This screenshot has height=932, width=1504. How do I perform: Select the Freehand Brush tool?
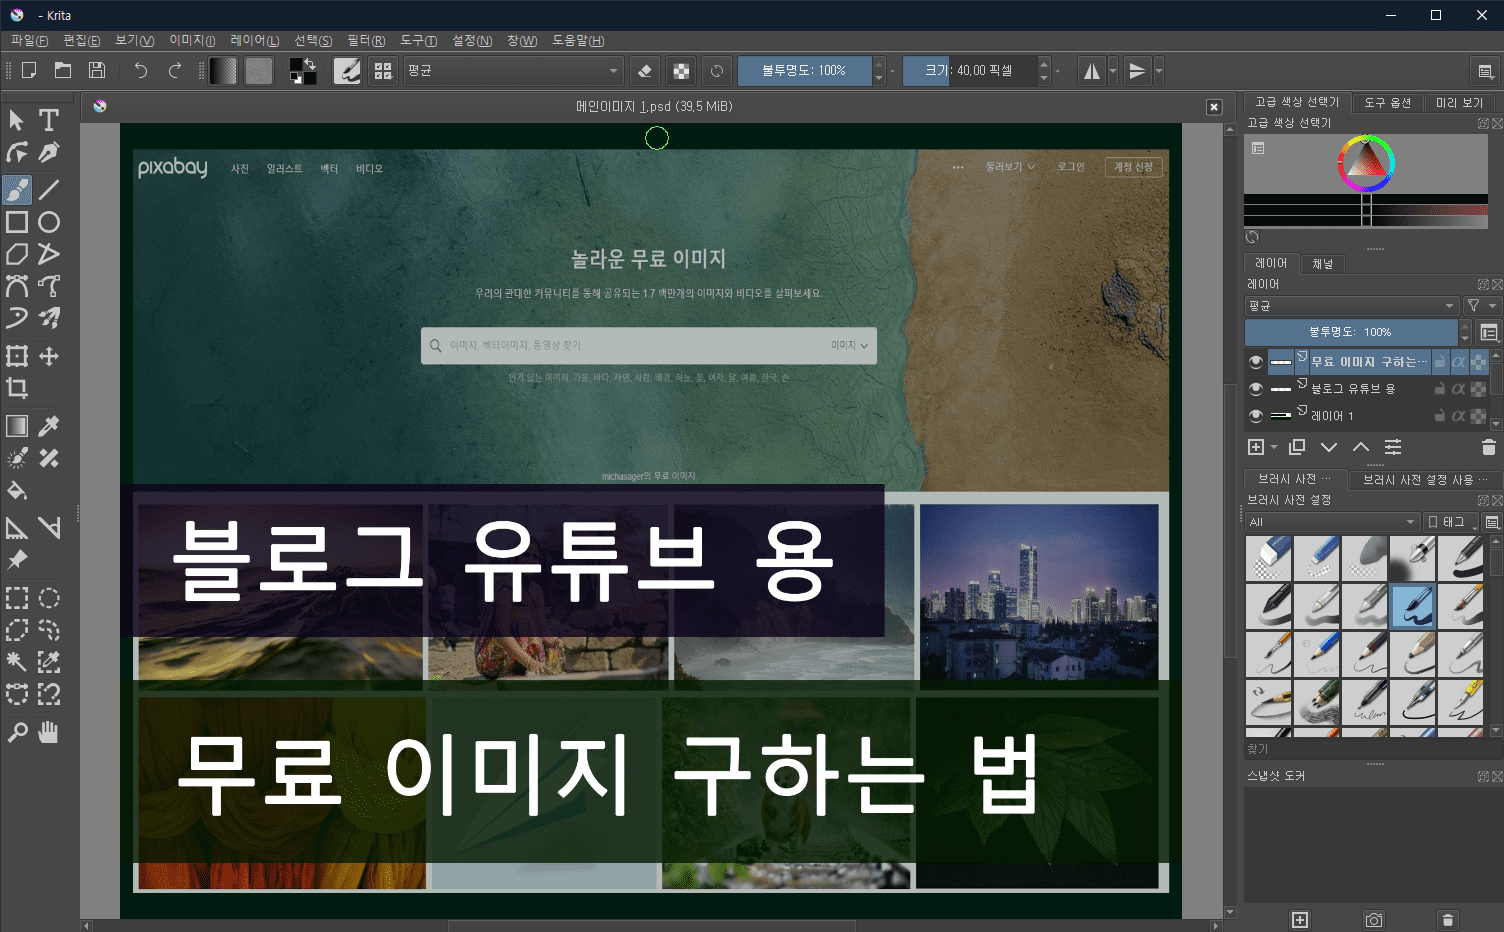tap(16, 190)
